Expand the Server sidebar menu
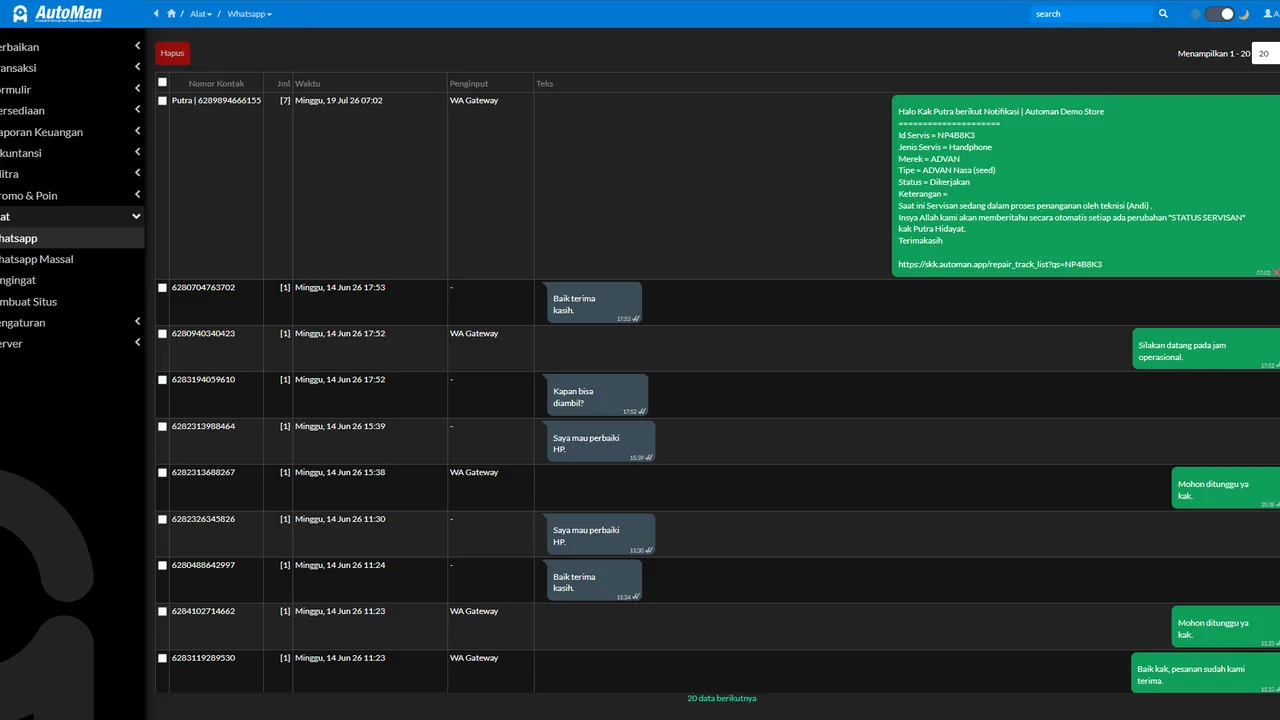 point(72,344)
